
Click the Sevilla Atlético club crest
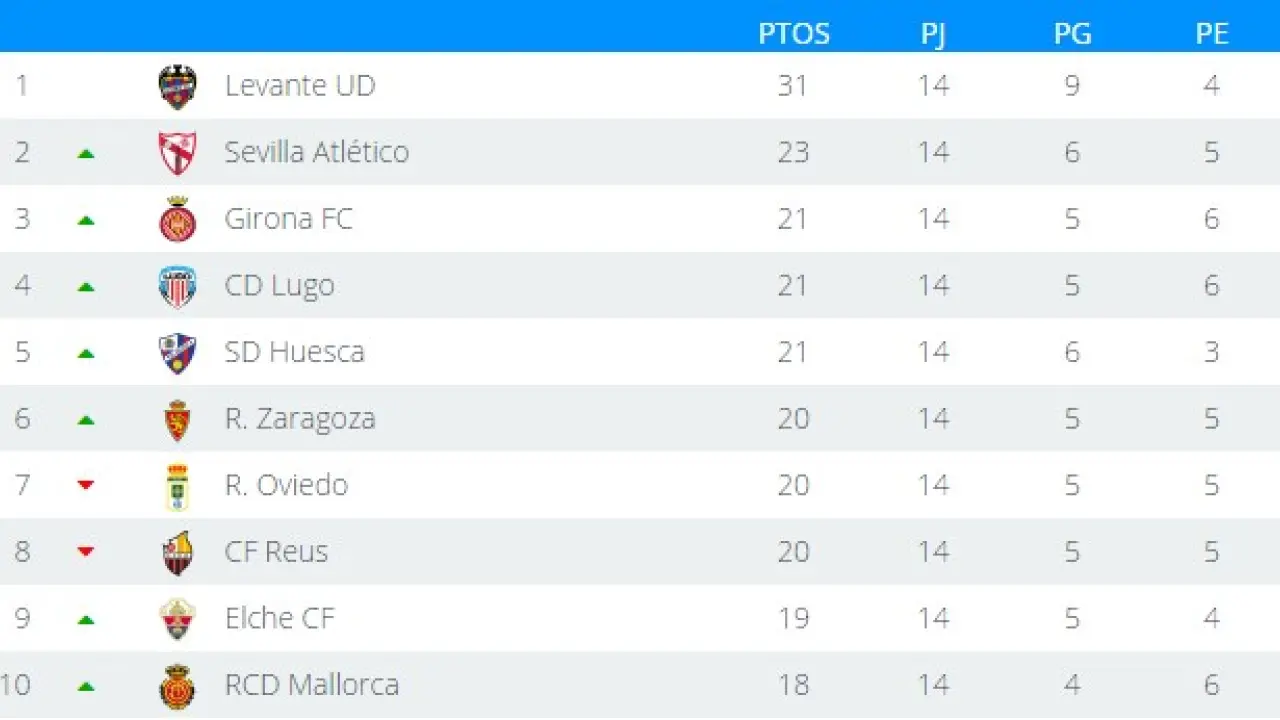[x=178, y=153]
